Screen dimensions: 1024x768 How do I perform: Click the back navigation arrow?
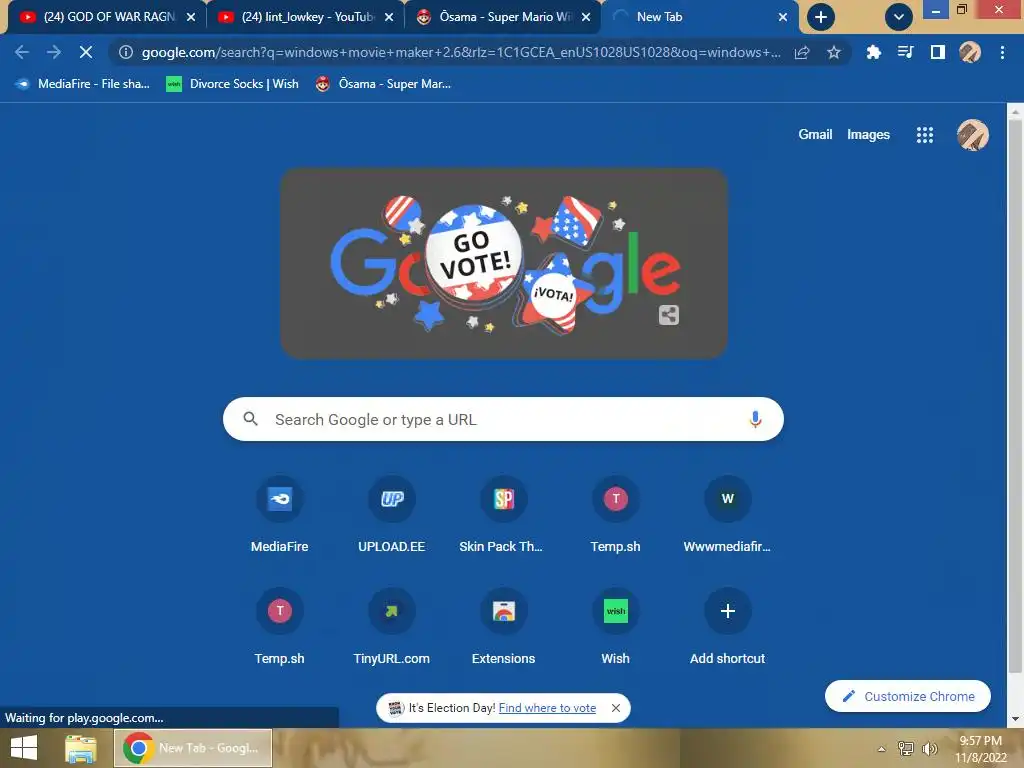coord(22,52)
